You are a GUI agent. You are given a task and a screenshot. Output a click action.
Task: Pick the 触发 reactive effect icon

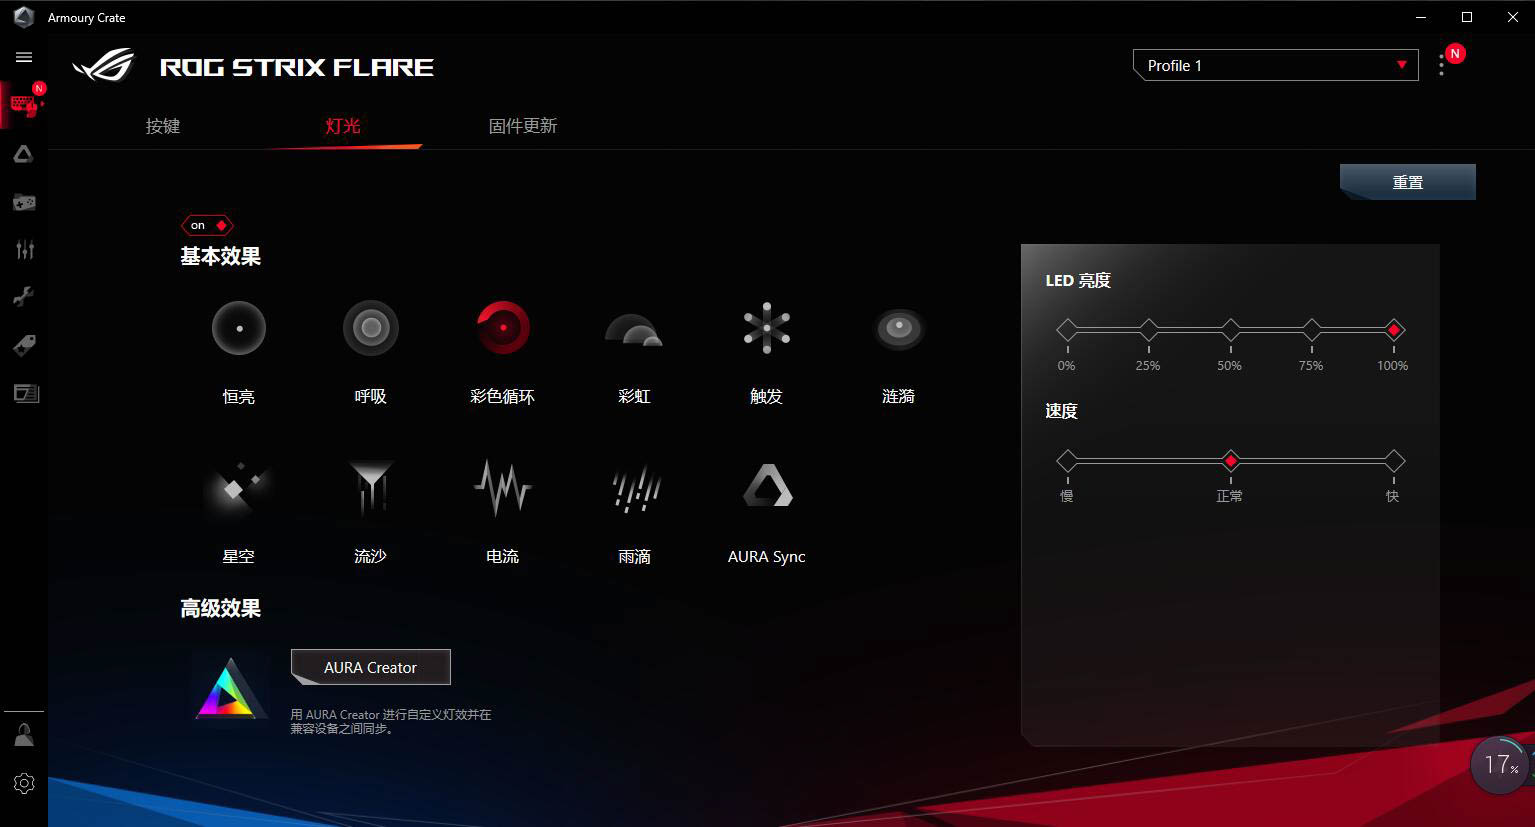(x=767, y=328)
